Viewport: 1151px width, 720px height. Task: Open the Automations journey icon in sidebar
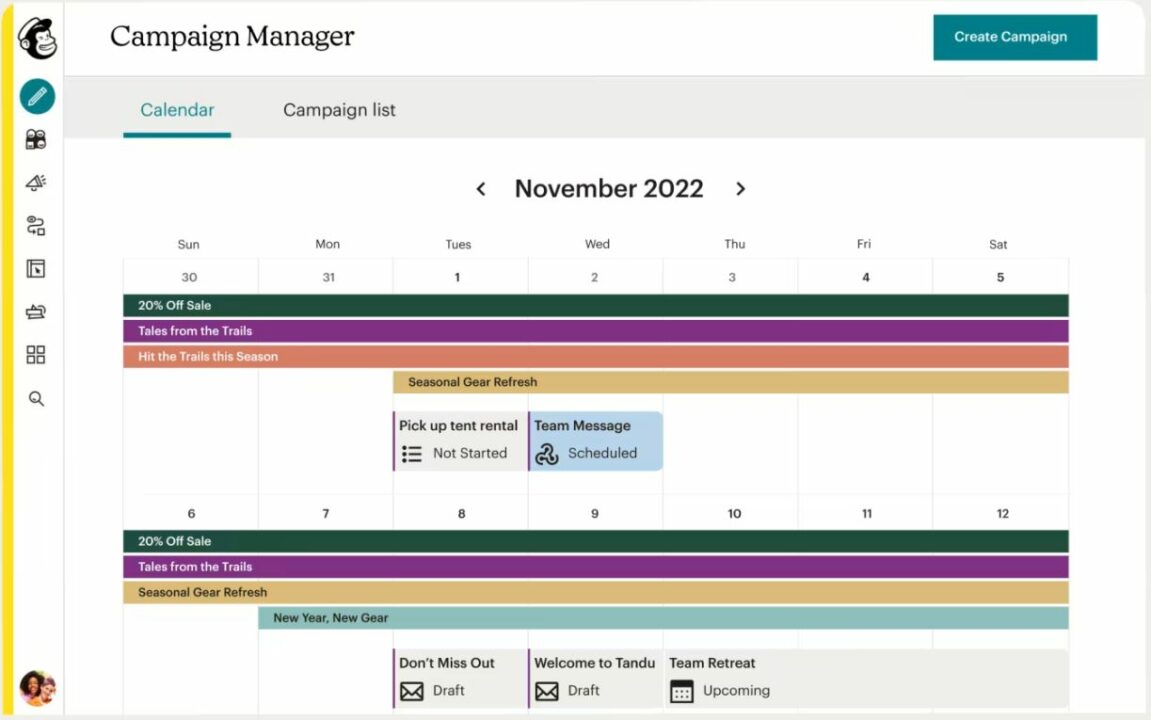point(36,226)
